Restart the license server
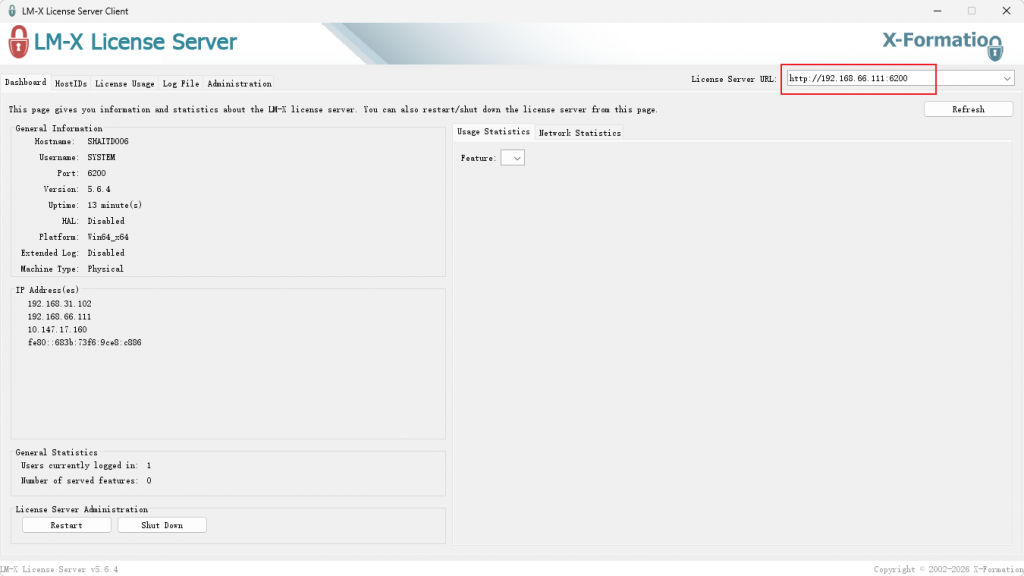This screenshot has height=576, width=1024. click(x=66, y=525)
